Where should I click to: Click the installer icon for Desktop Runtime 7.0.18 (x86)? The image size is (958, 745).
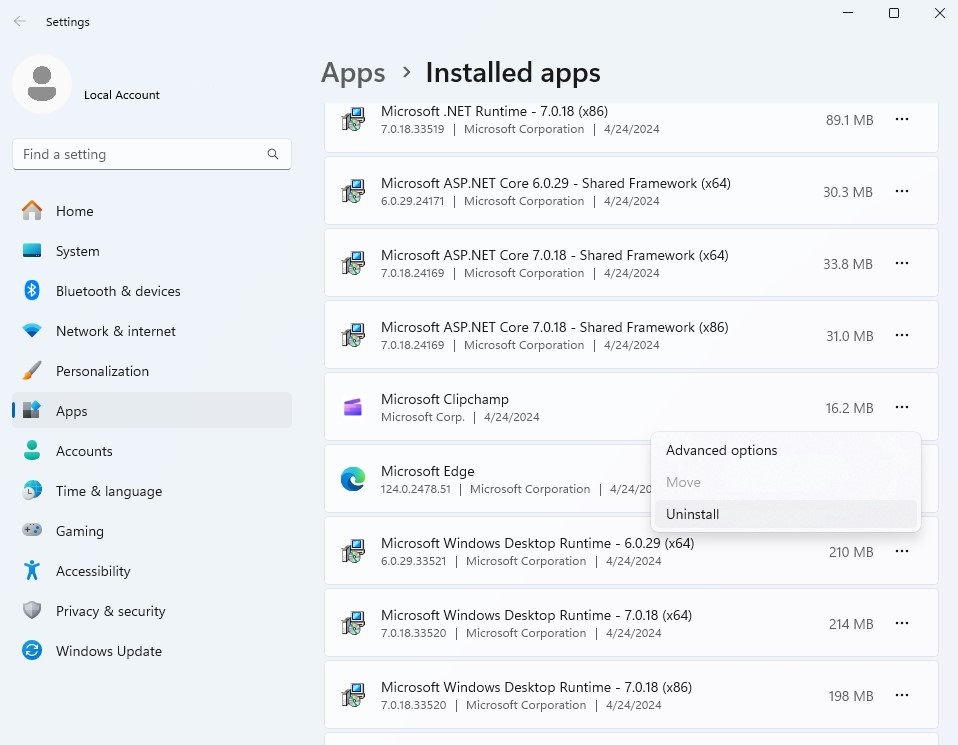click(x=353, y=695)
